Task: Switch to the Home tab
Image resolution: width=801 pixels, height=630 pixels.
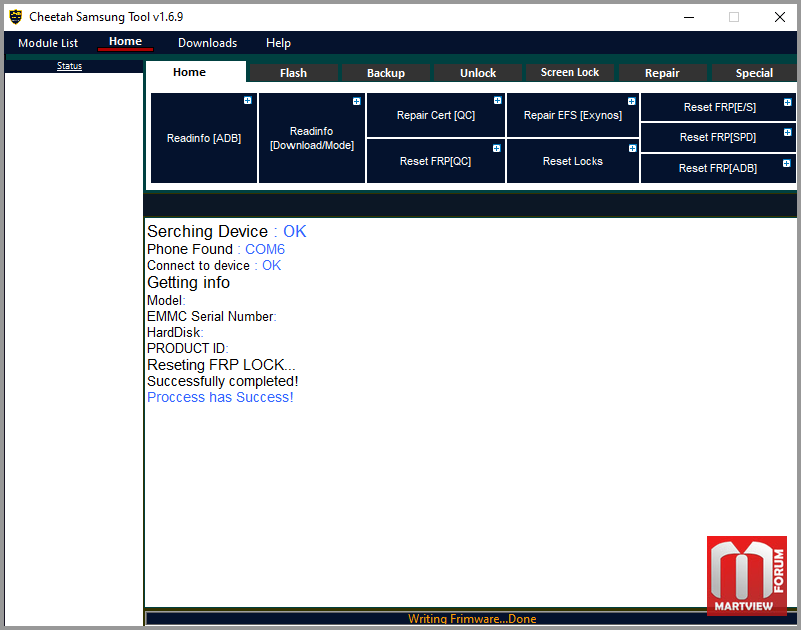Action: point(196,72)
